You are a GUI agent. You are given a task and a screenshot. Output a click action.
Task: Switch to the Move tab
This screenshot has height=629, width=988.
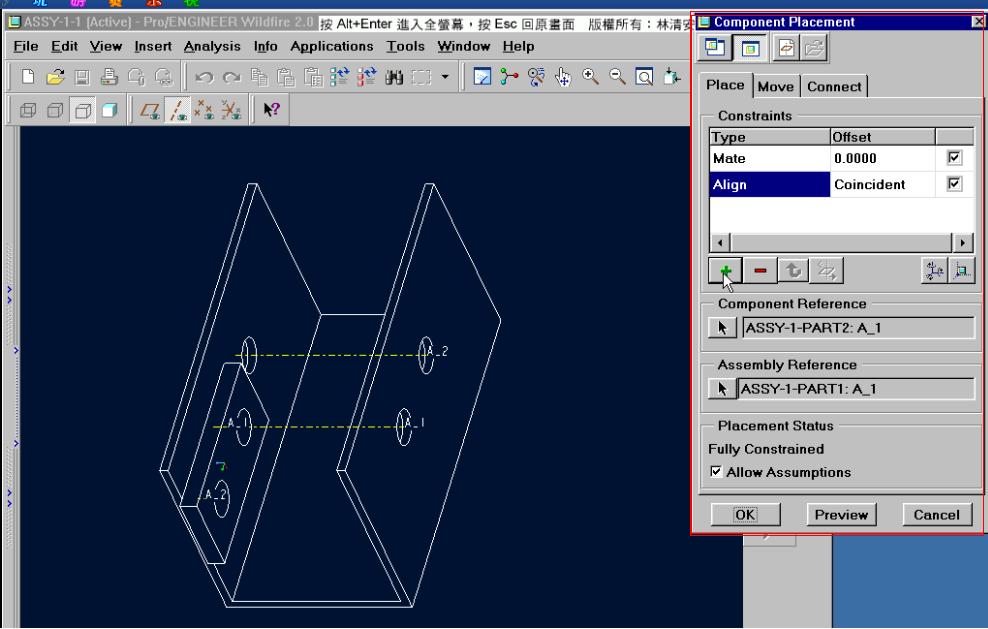[776, 86]
